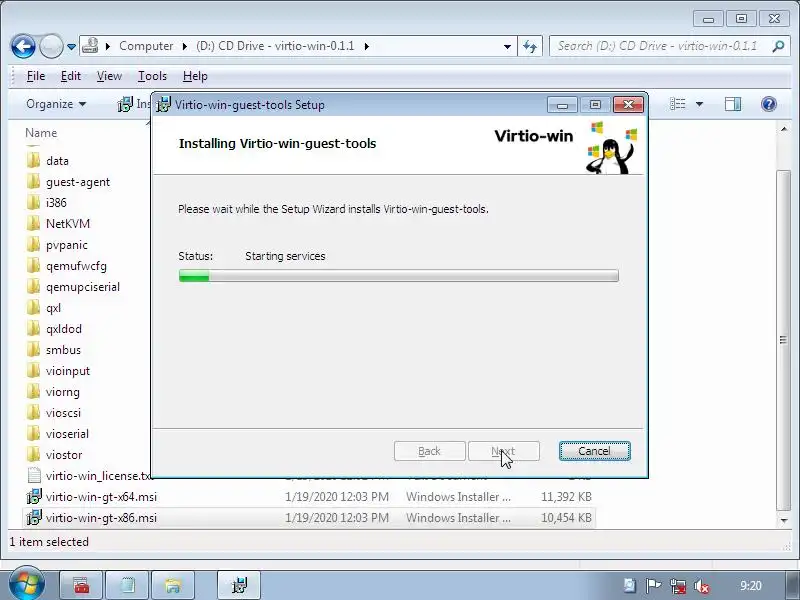Select the qemufwcfg folder

tap(76, 266)
